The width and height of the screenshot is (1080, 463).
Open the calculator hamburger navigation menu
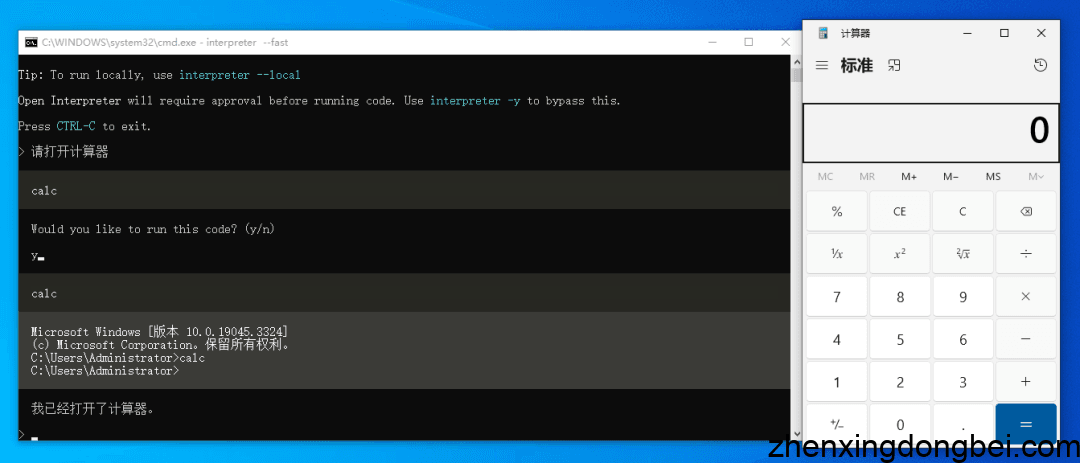(x=822, y=65)
